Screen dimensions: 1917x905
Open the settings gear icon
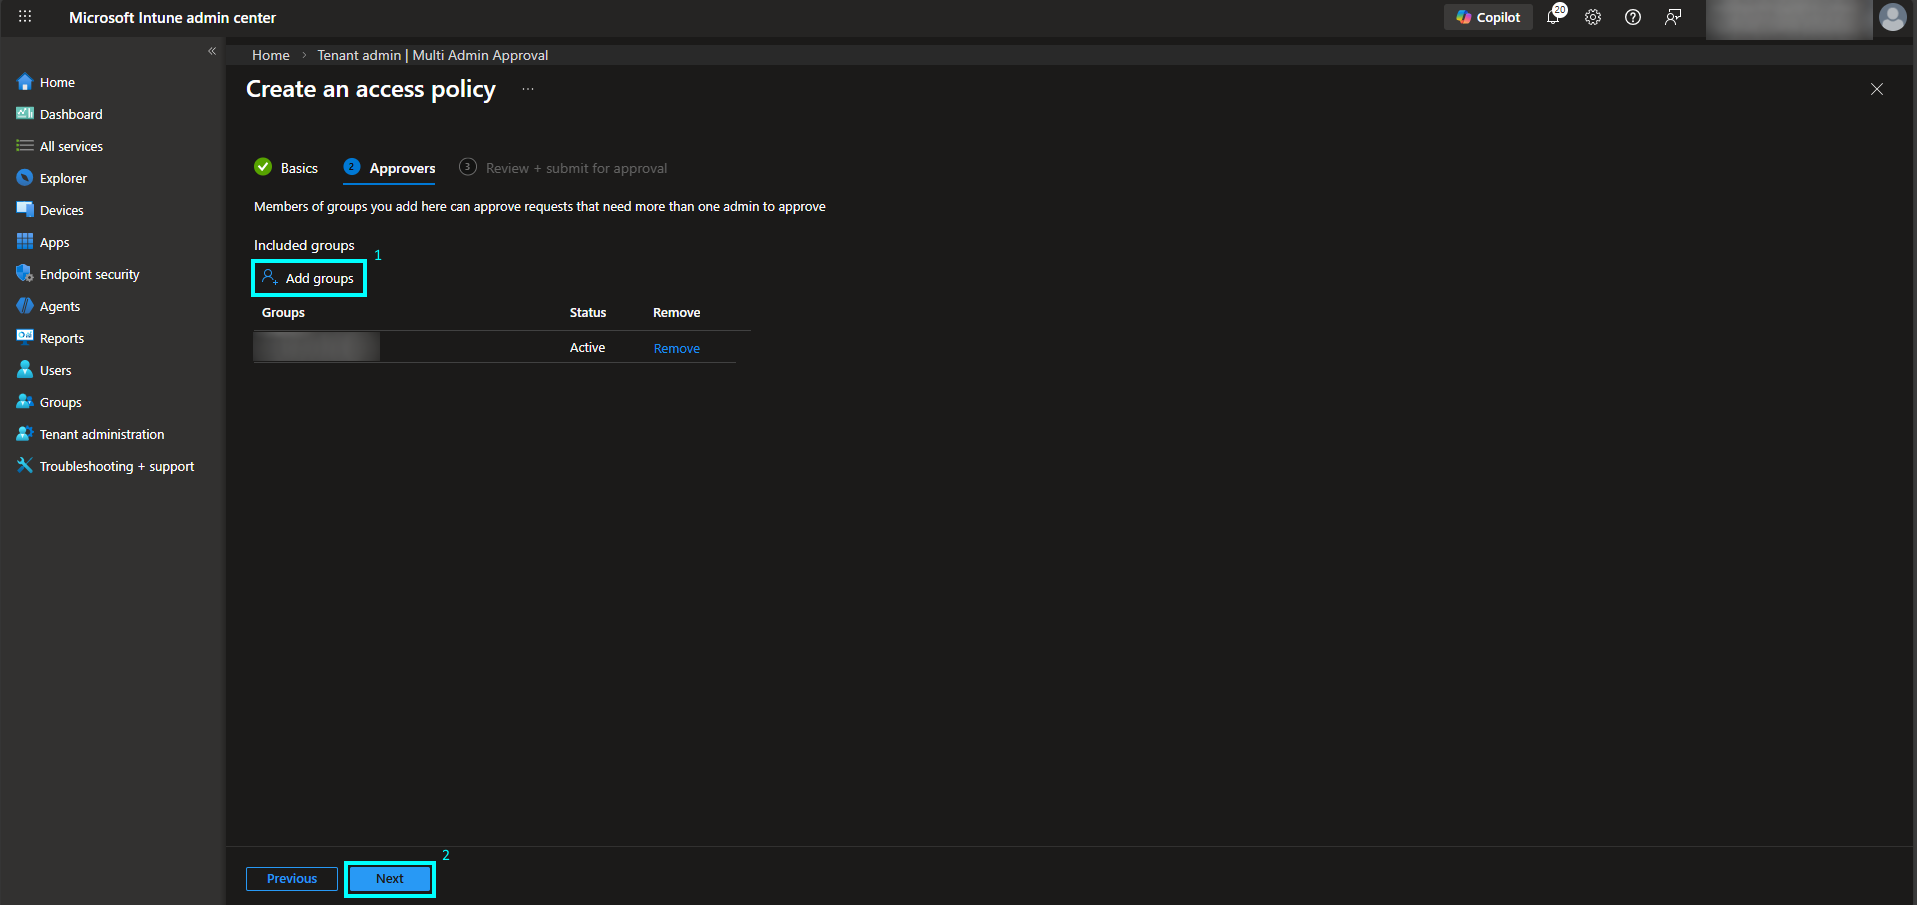(x=1593, y=17)
